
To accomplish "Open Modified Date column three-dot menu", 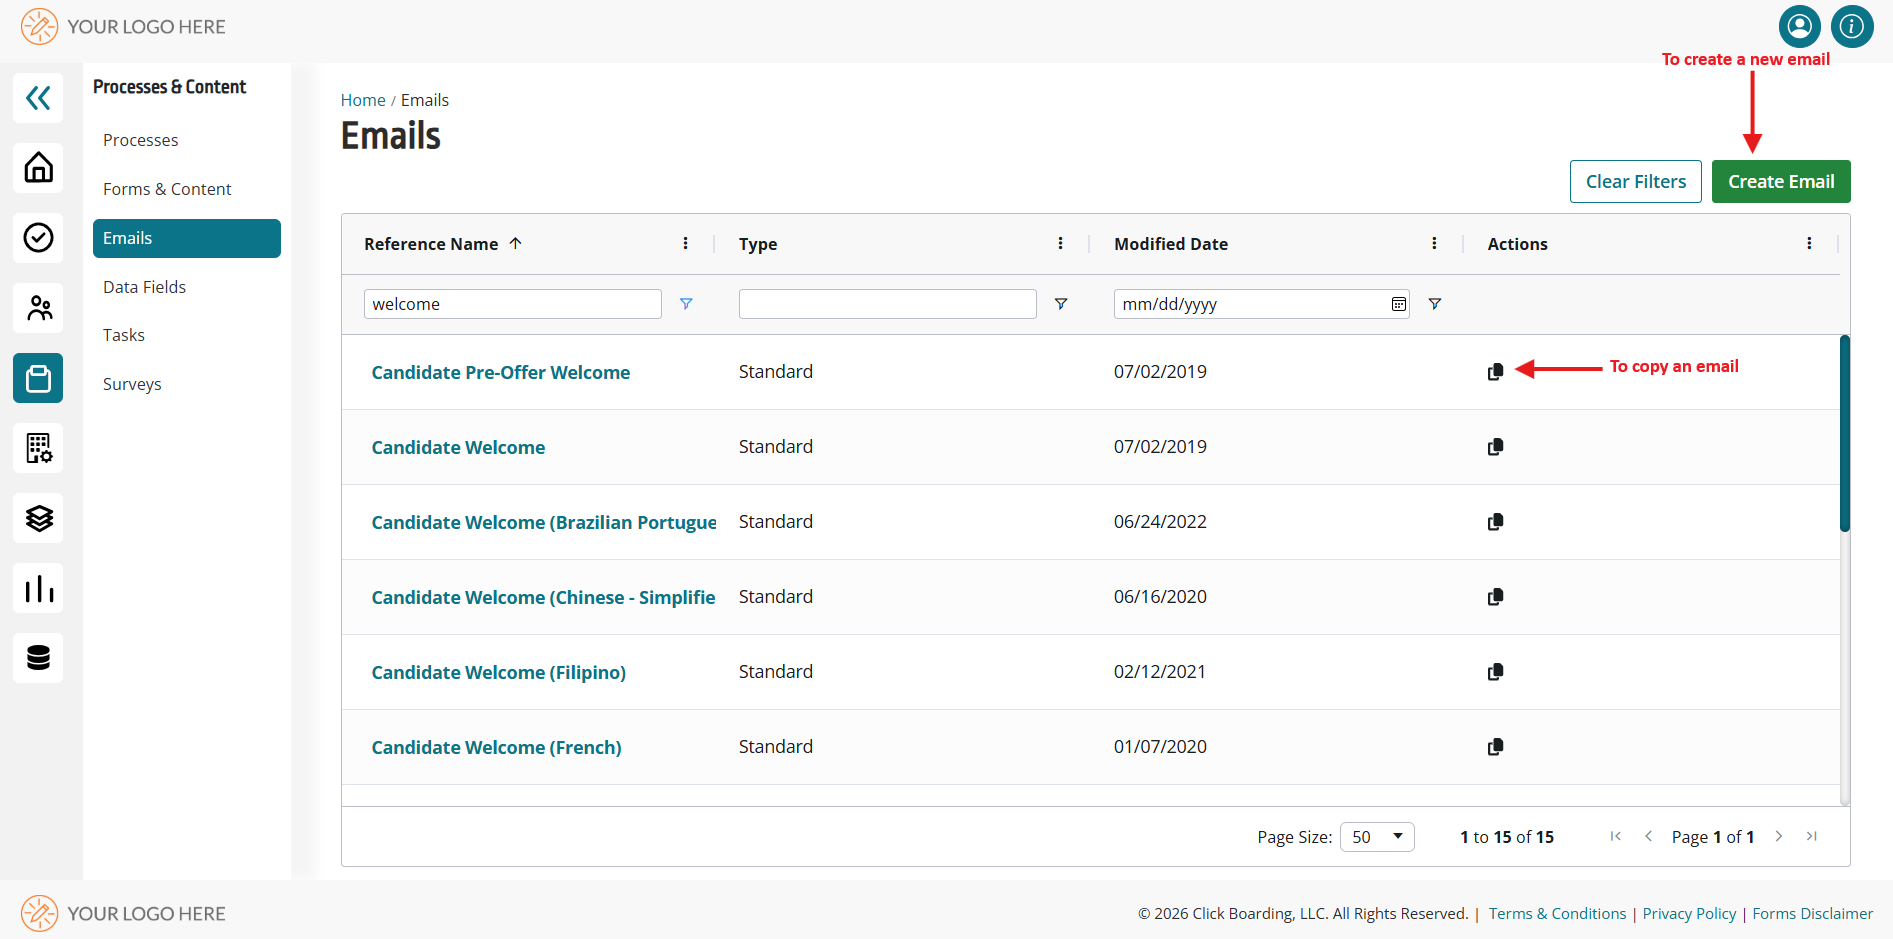I will pos(1434,244).
